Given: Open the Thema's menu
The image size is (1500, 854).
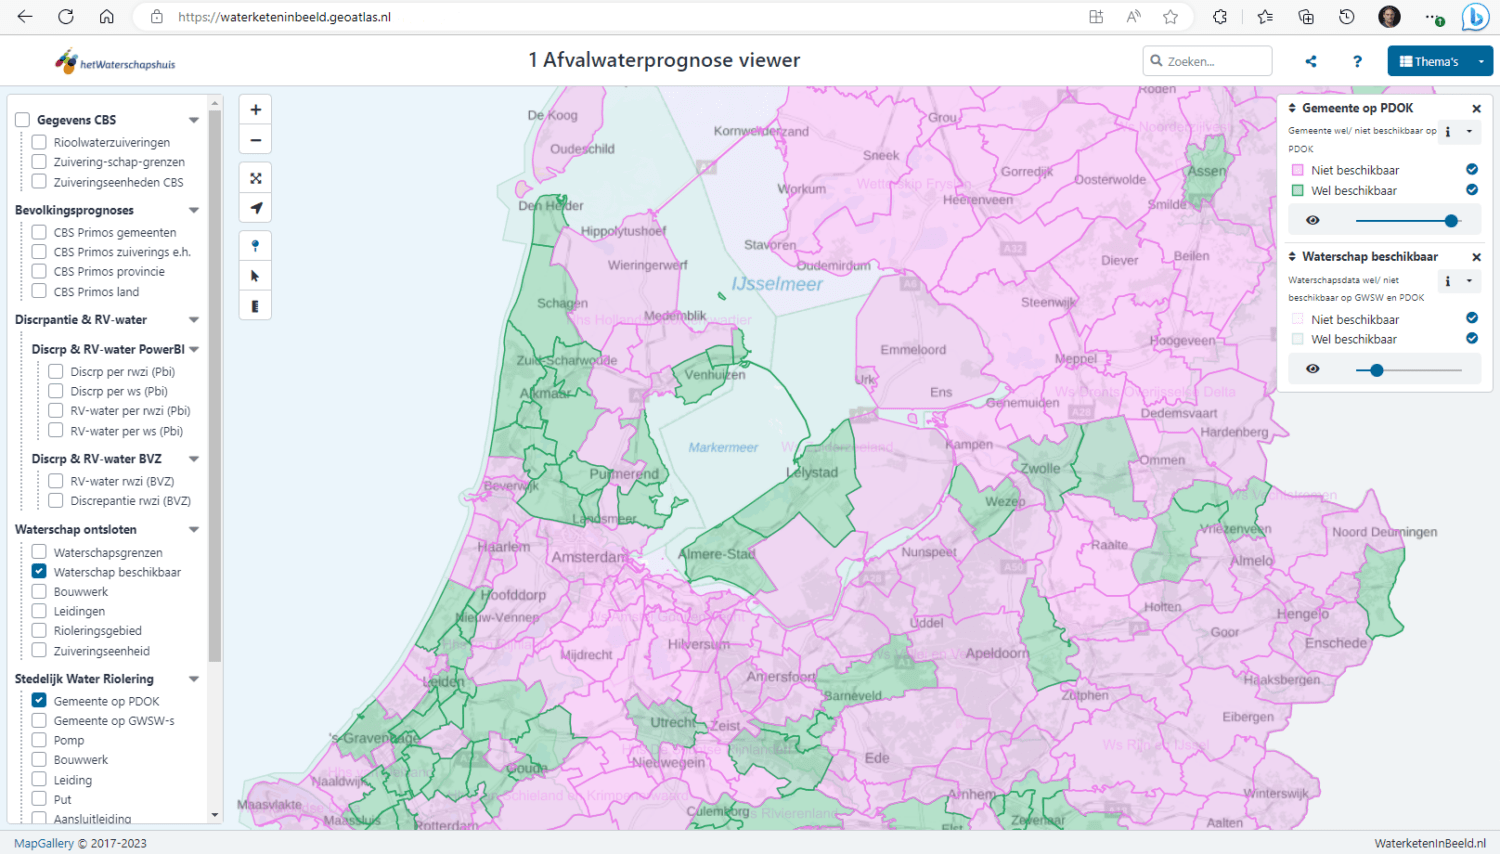Looking at the screenshot, I should 1438,60.
